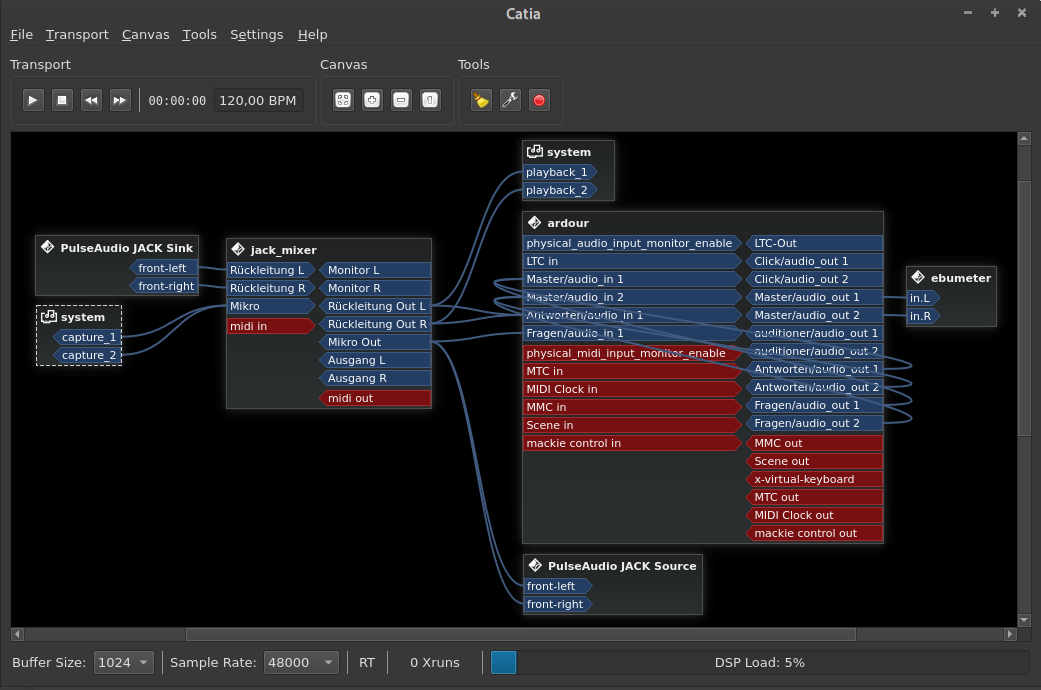Image resolution: width=1041 pixels, height=690 pixels.
Task: Click jack_mixer Mikro input port
Action: click(x=271, y=306)
